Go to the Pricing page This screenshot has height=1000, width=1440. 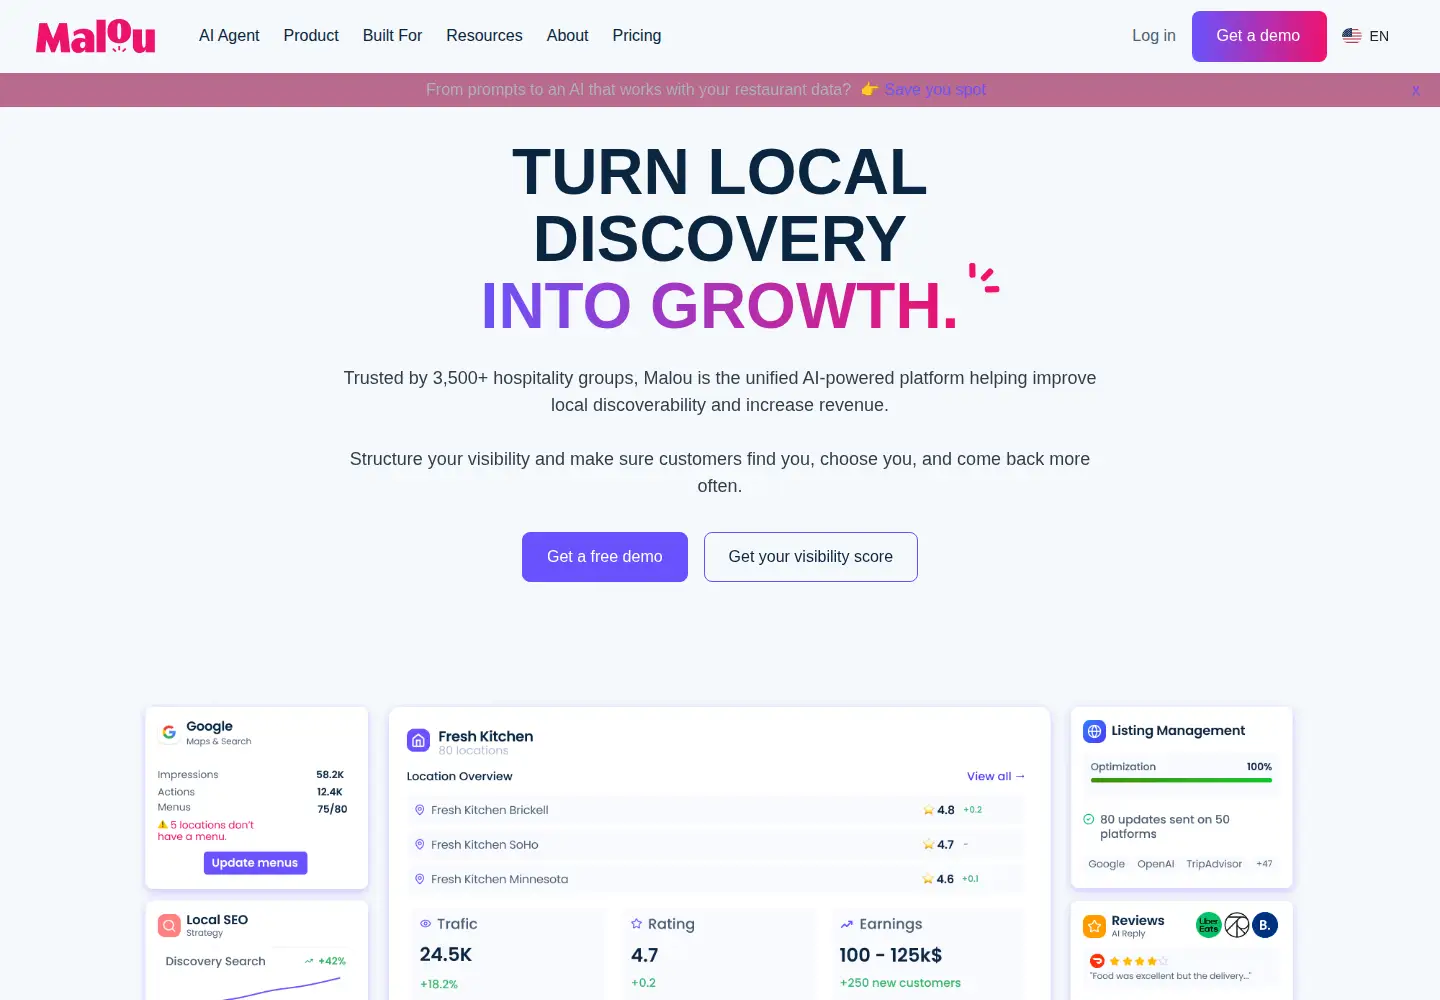[x=637, y=36]
